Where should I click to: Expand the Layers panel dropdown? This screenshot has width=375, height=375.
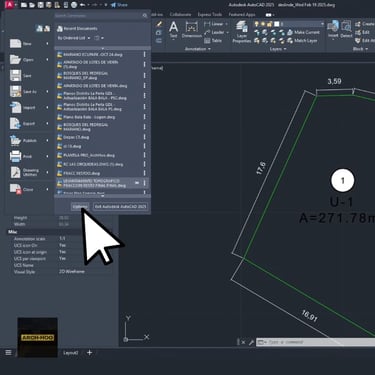point(278,49)
